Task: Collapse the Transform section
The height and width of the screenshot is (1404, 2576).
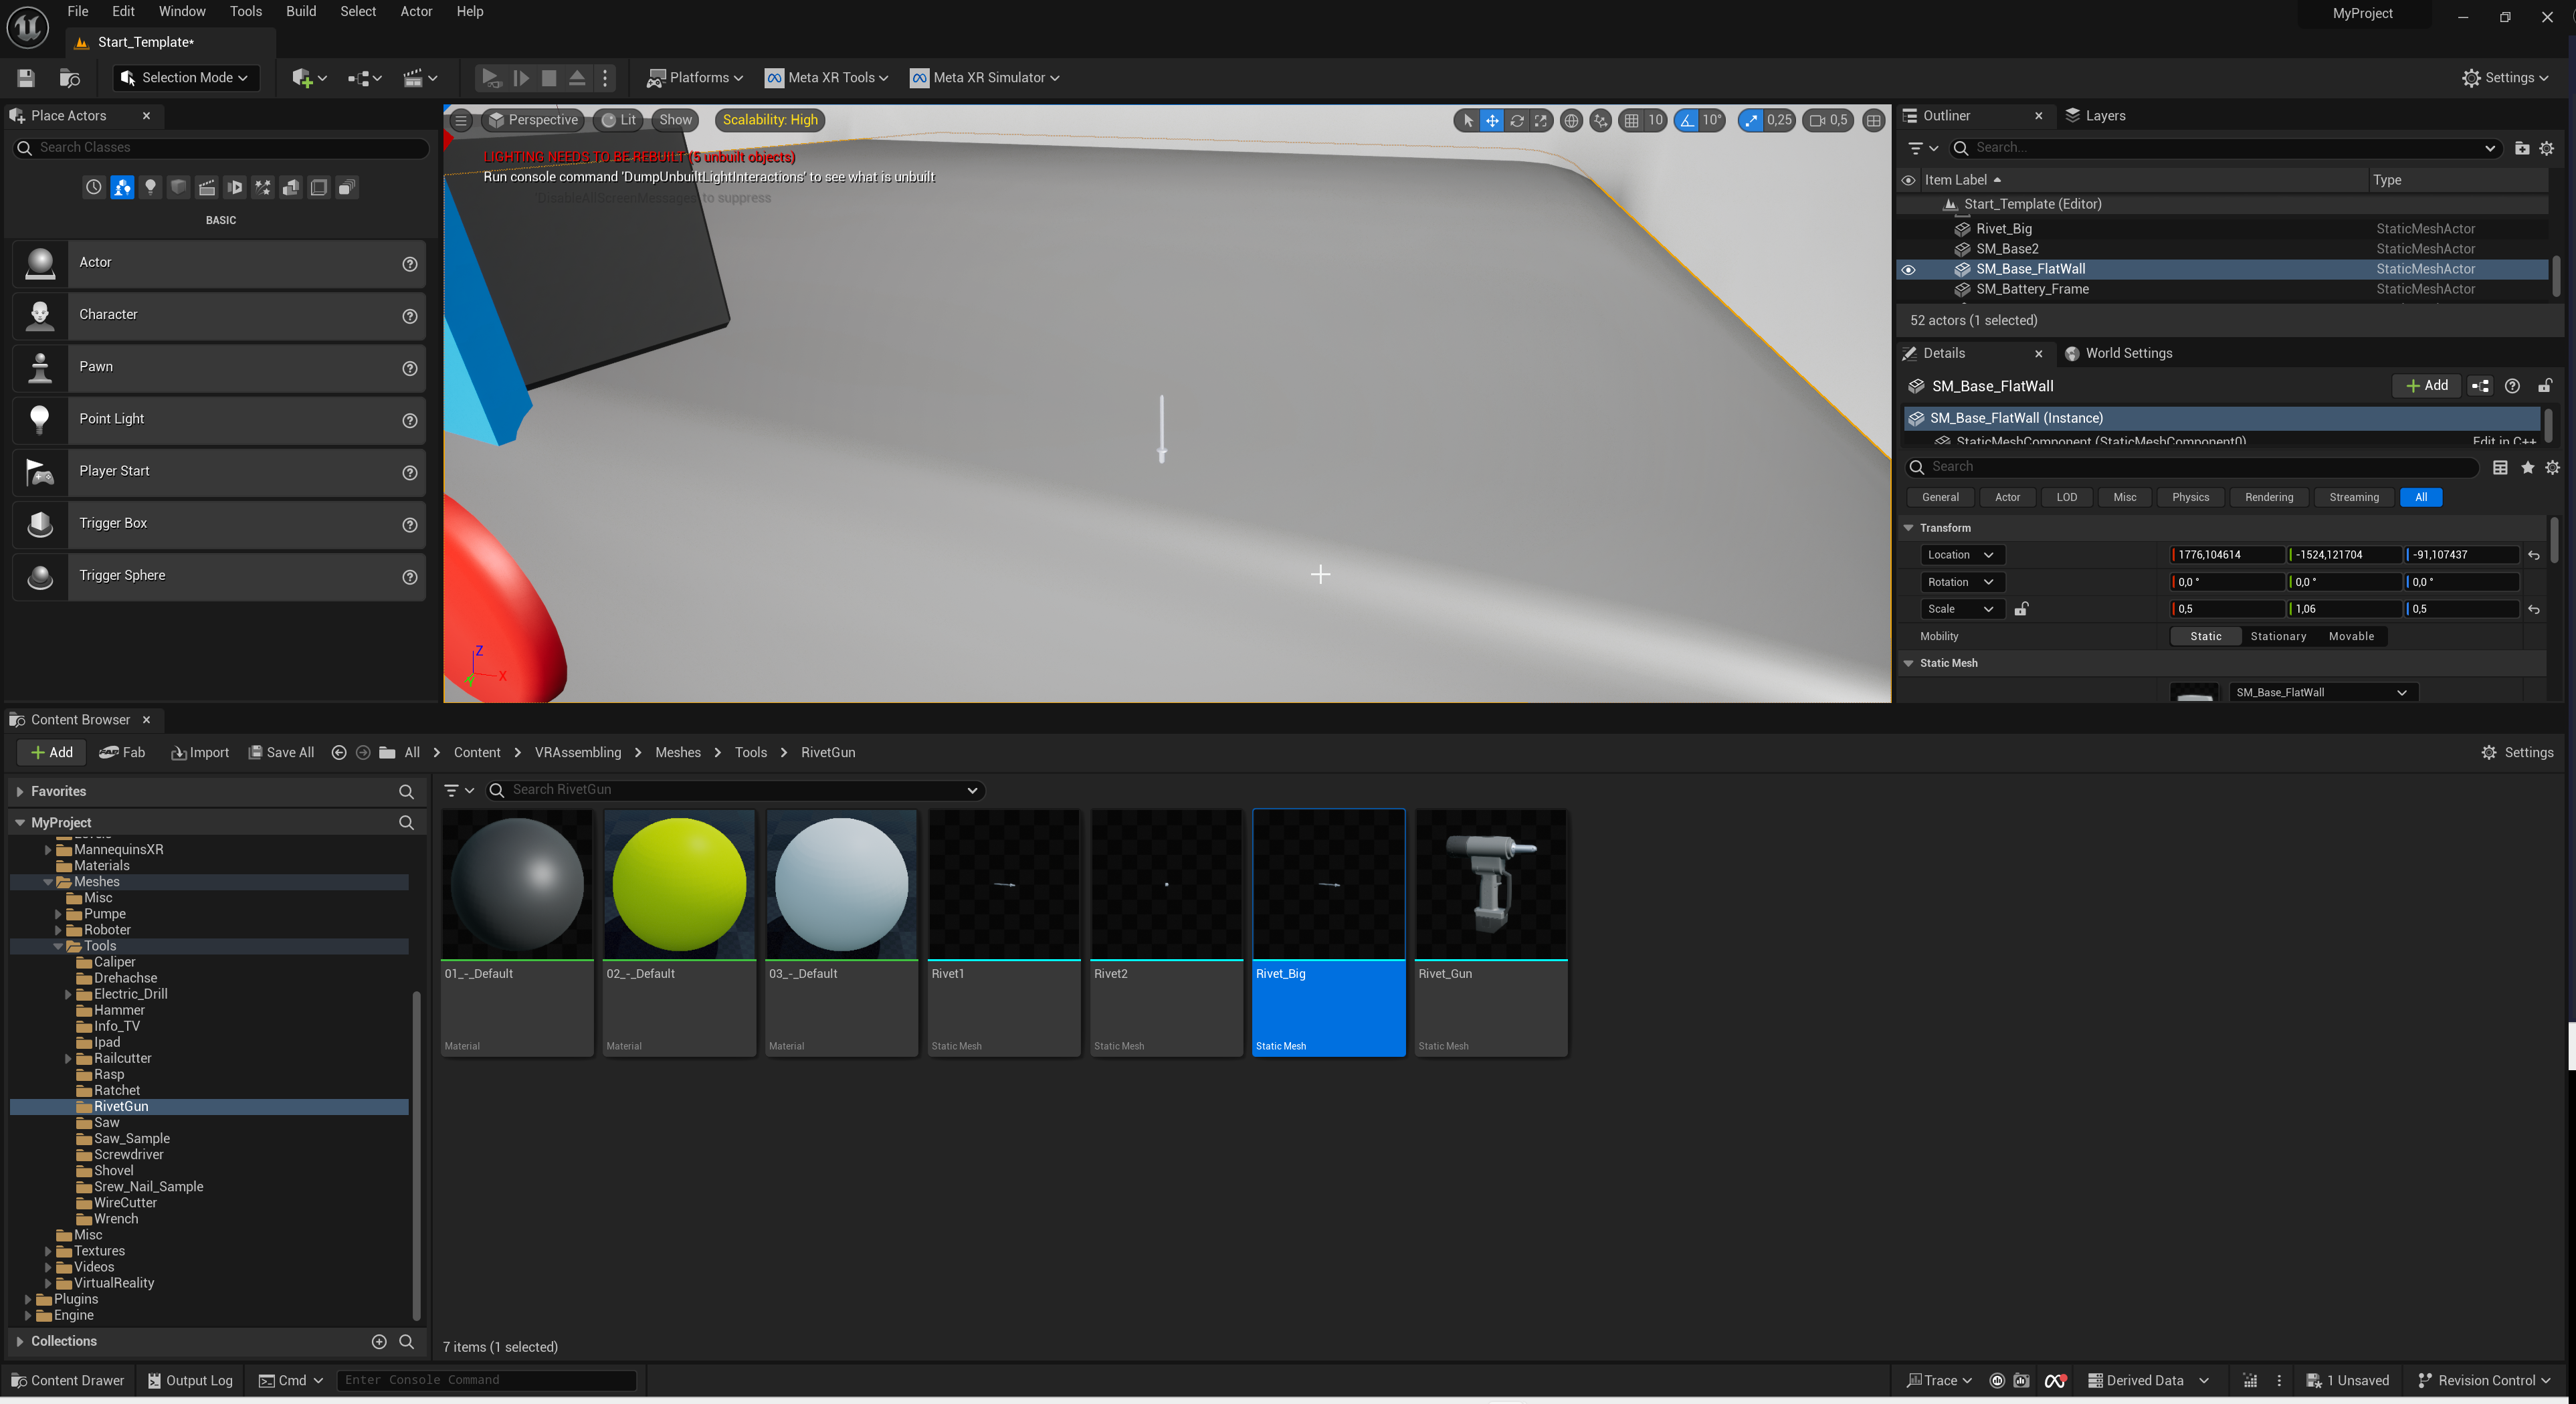Action: pyautogui.click(x=1908, y=527)
